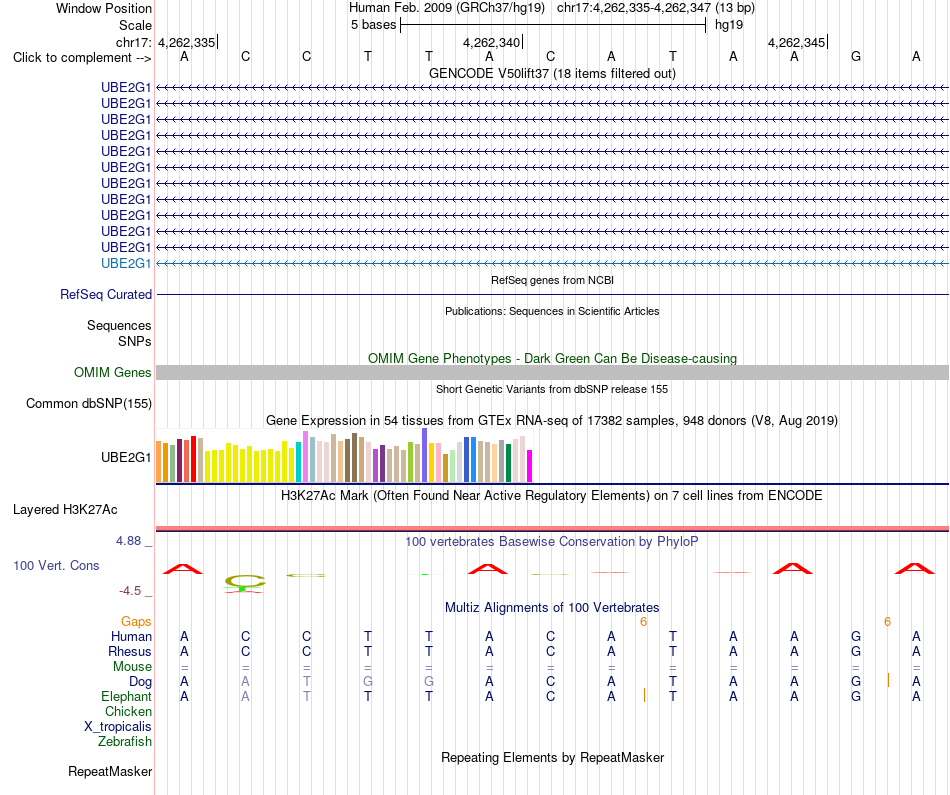Click the UBE2G1 GTEx track label
The image size is (950, 795).
point(126,457)
